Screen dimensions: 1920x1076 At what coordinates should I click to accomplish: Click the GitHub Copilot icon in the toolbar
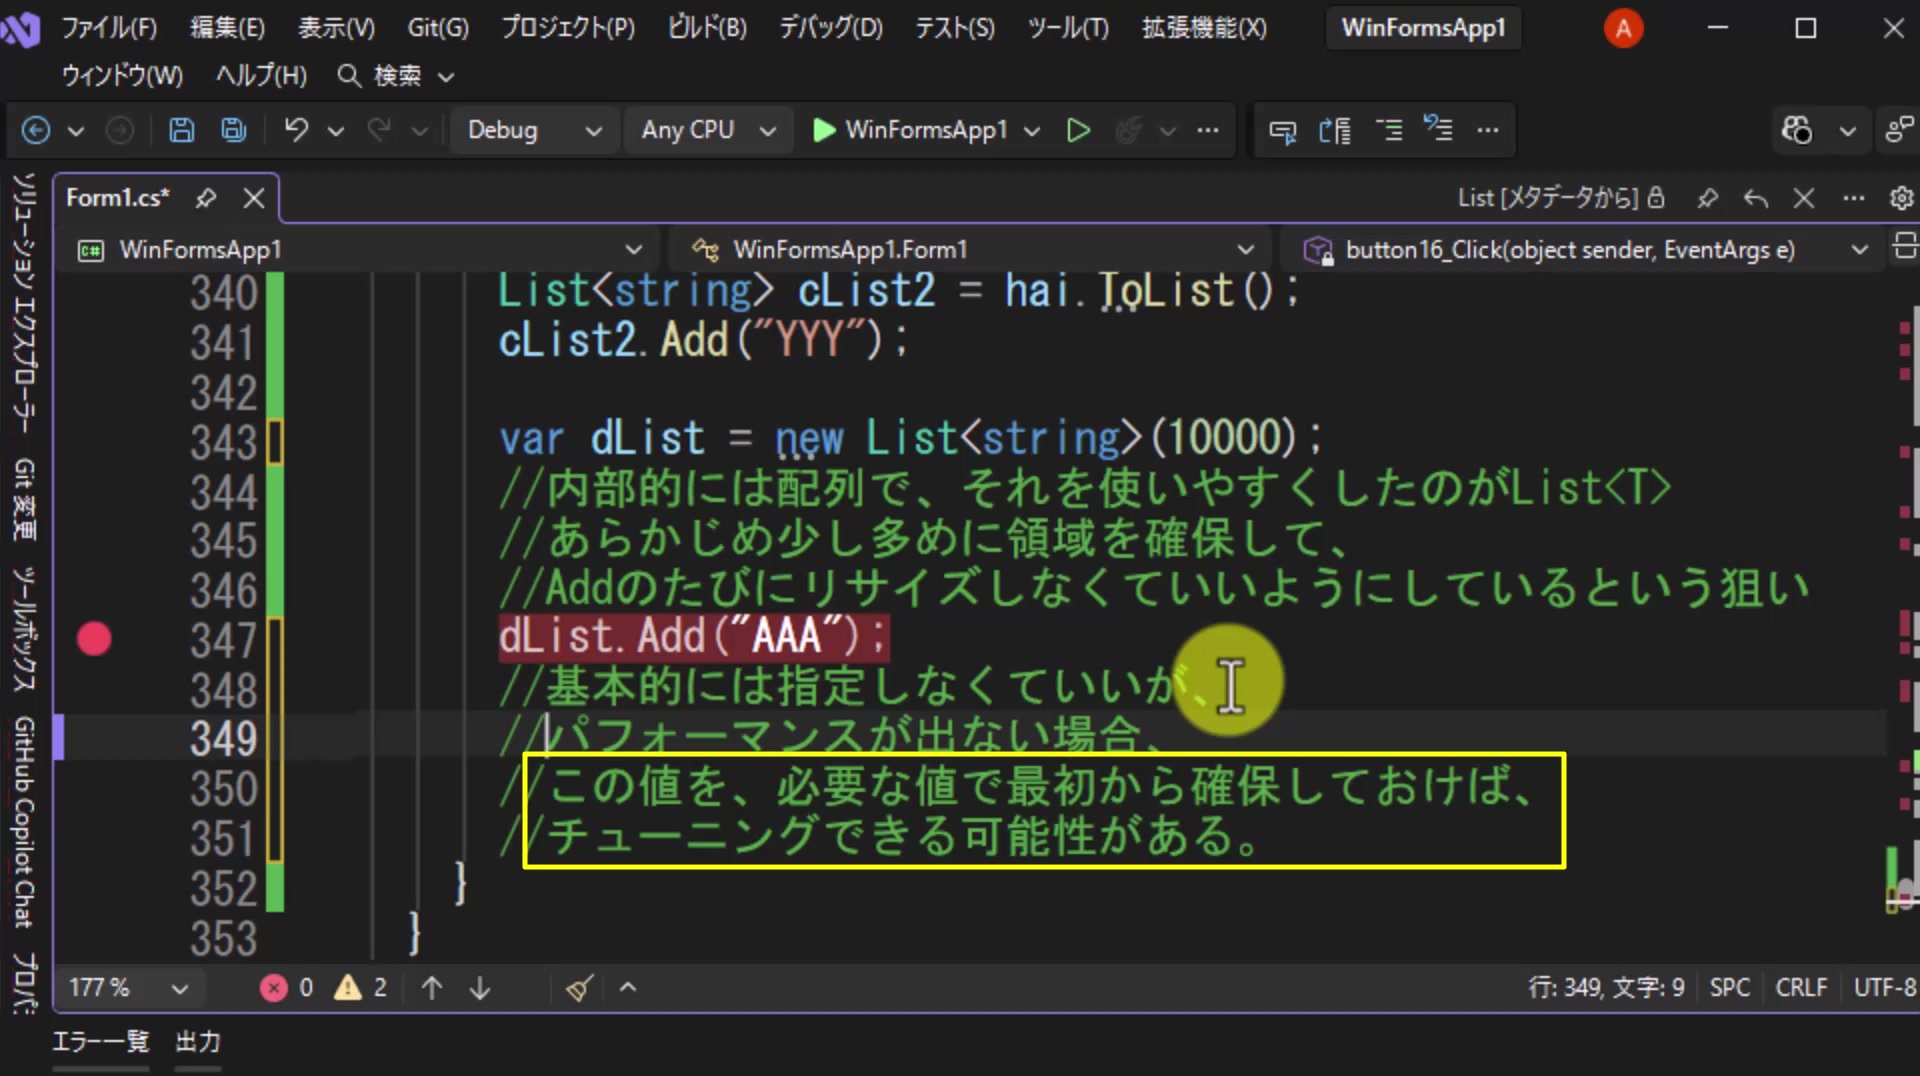[1796, 130]
